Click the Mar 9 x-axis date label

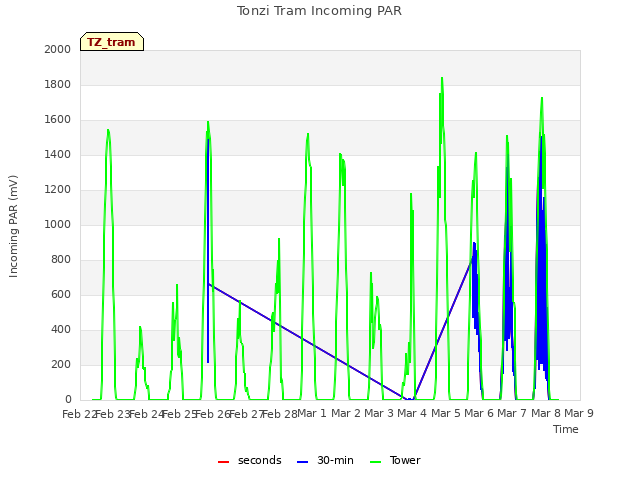click(579, 413)
